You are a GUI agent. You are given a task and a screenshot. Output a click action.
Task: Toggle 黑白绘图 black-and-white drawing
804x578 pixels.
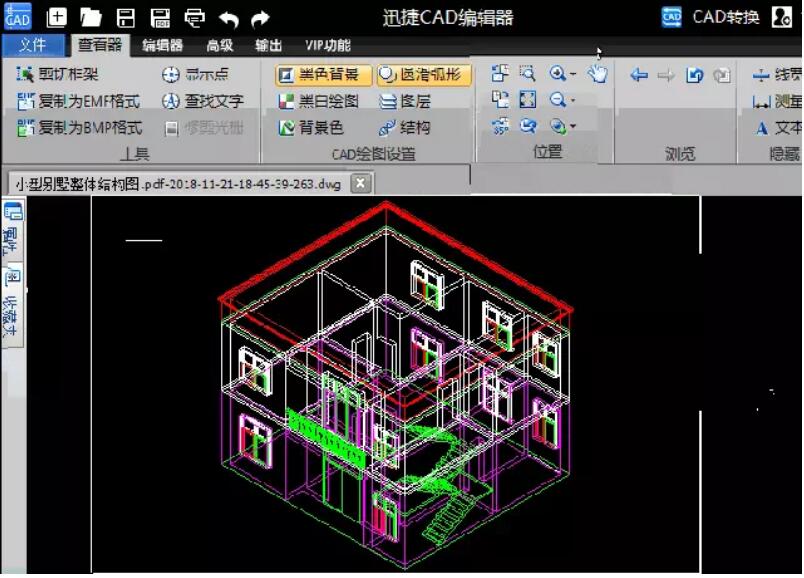click(x=318, y=101)
